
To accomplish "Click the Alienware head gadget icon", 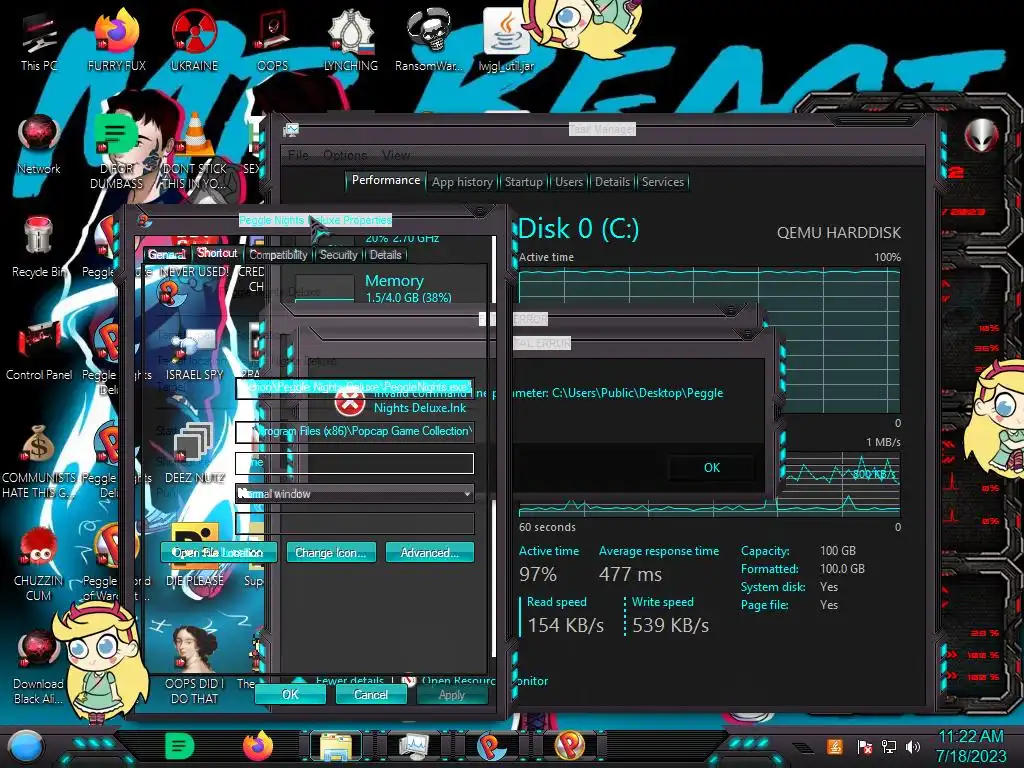I will pos(981,136).
